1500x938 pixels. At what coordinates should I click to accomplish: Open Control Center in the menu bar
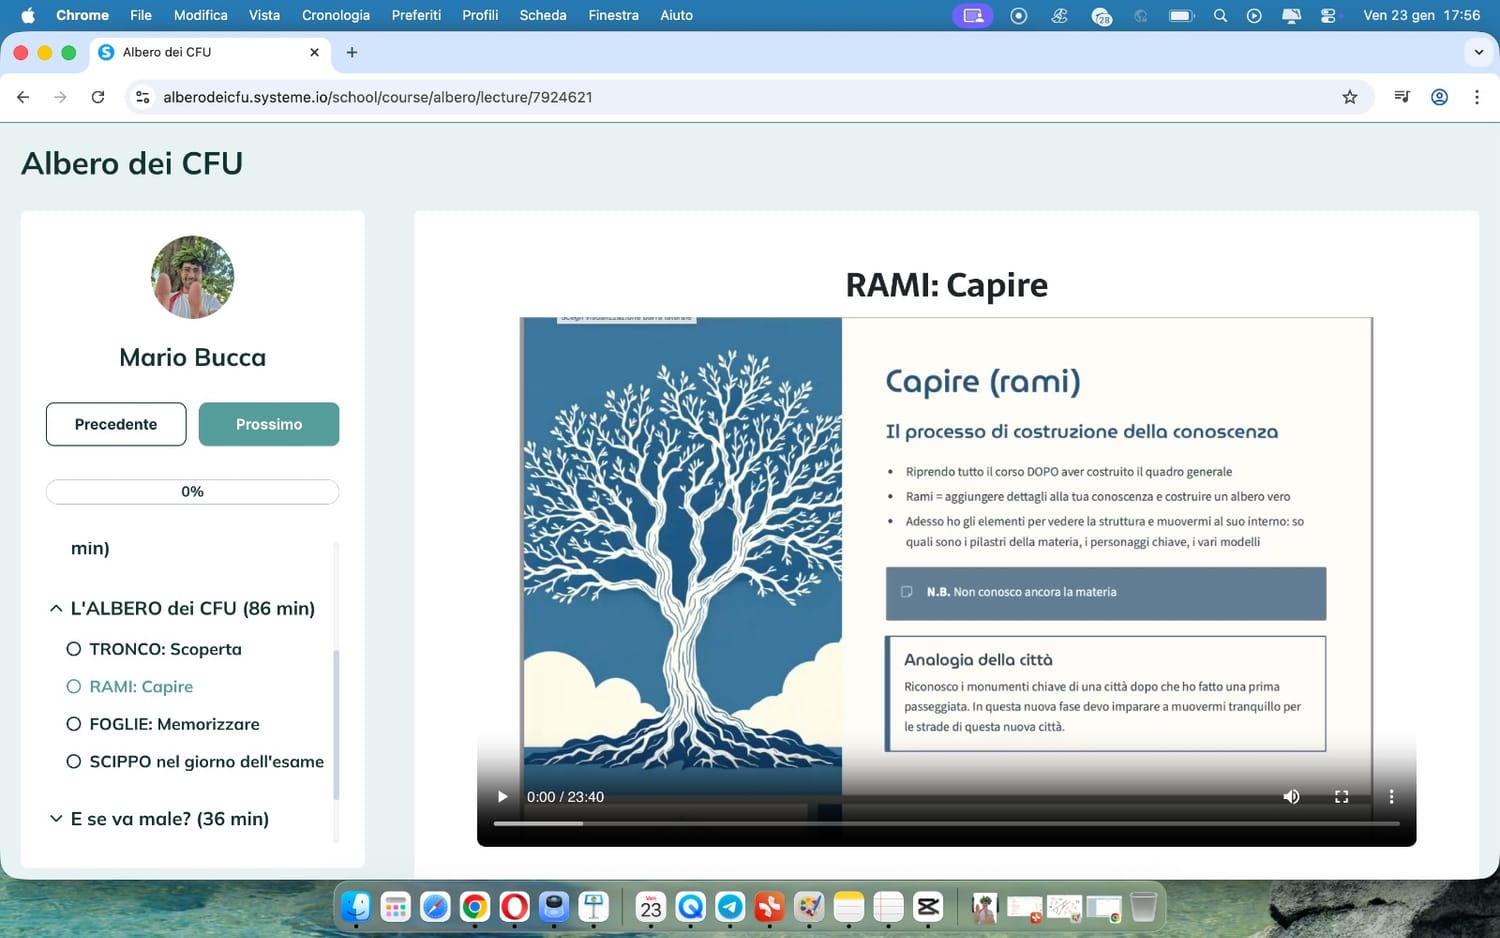tap(1328, 15)
